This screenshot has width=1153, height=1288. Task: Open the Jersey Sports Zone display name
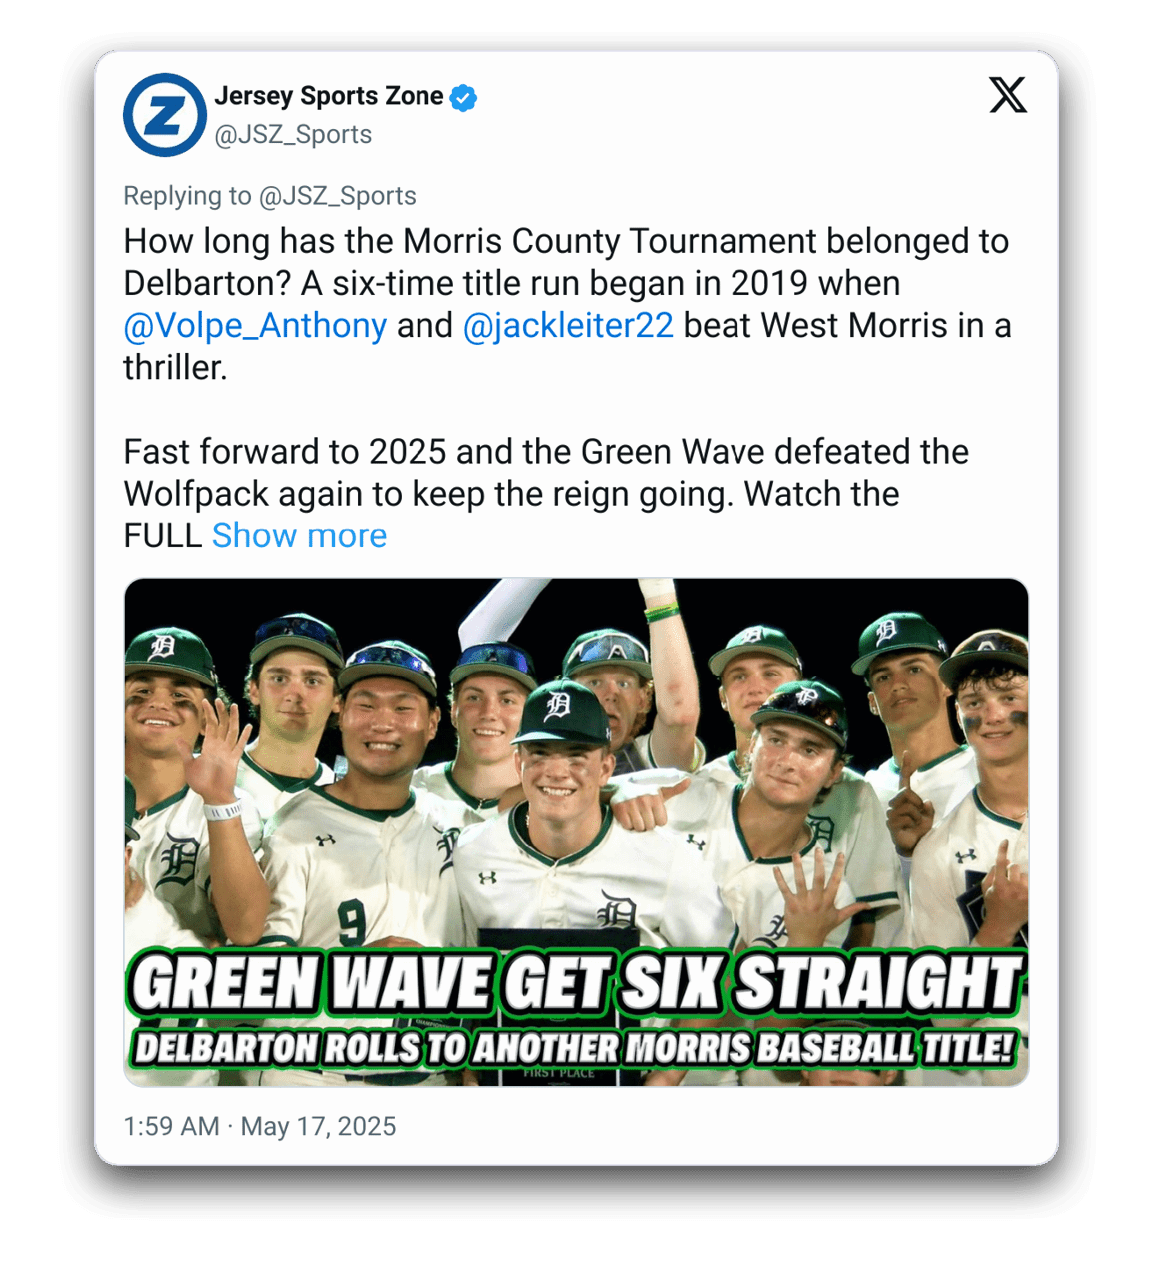328,96
